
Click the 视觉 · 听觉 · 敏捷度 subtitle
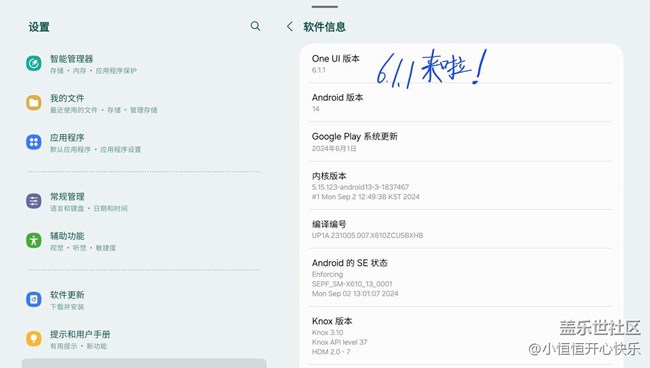[x=83, y=248]
